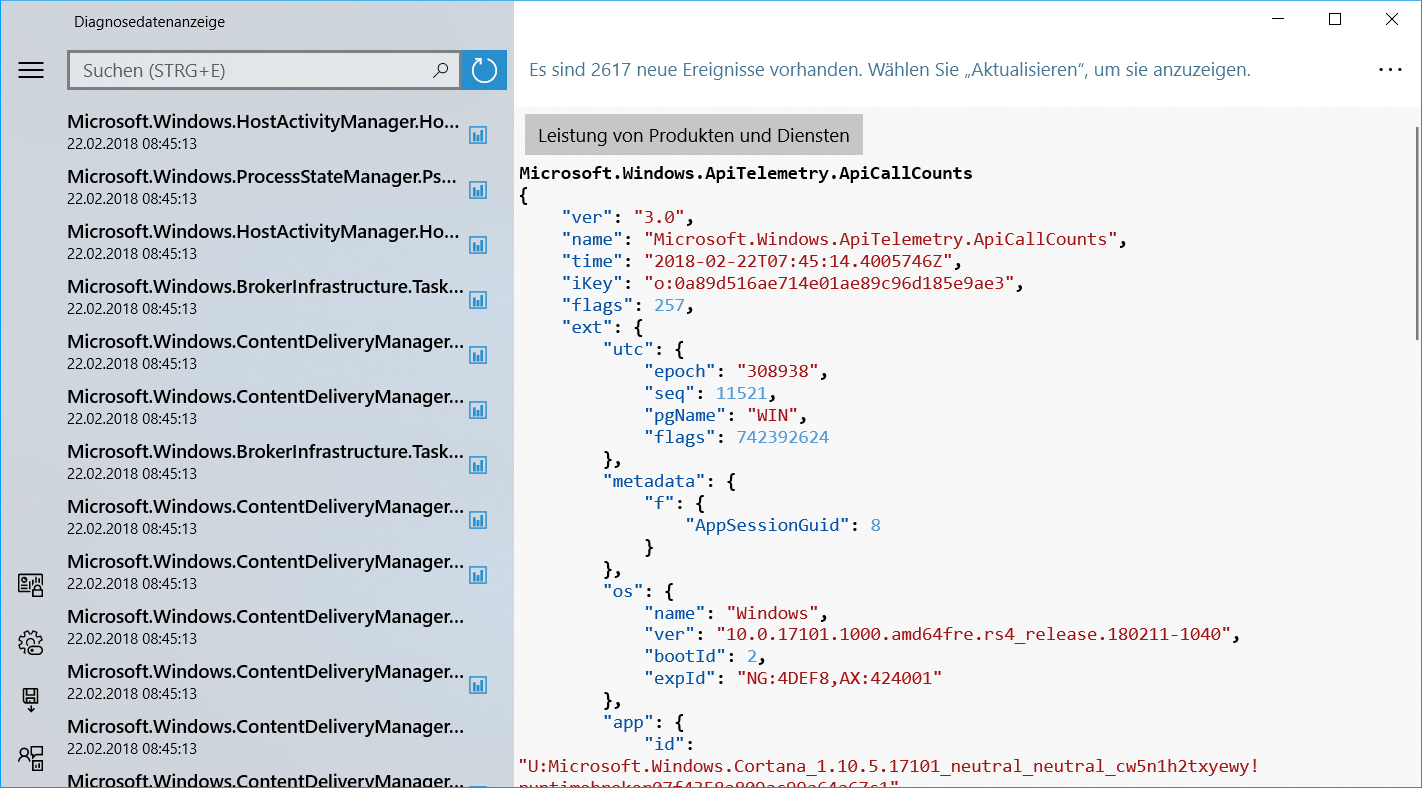The image size is (1422, 788).
Task: Click the "os" key in the JSON
Action: (622, 591)
